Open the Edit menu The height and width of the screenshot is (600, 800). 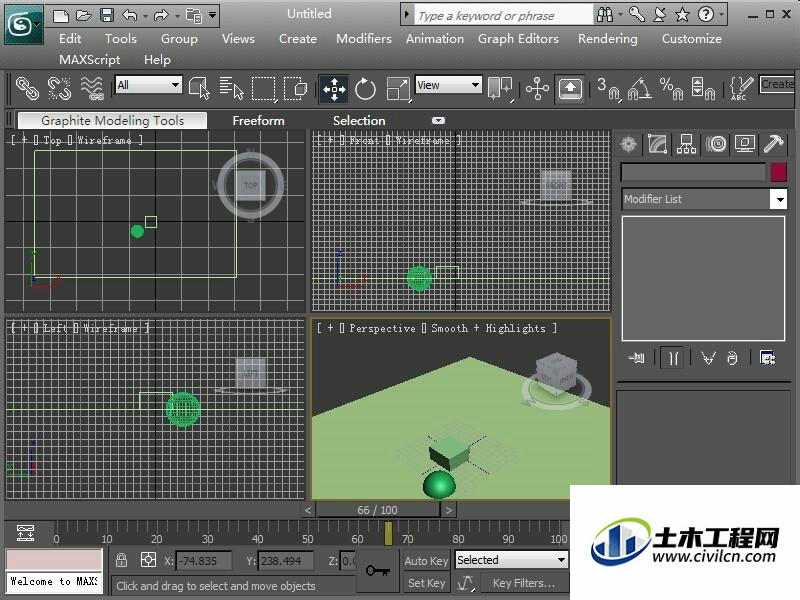[x=70, y=39]
